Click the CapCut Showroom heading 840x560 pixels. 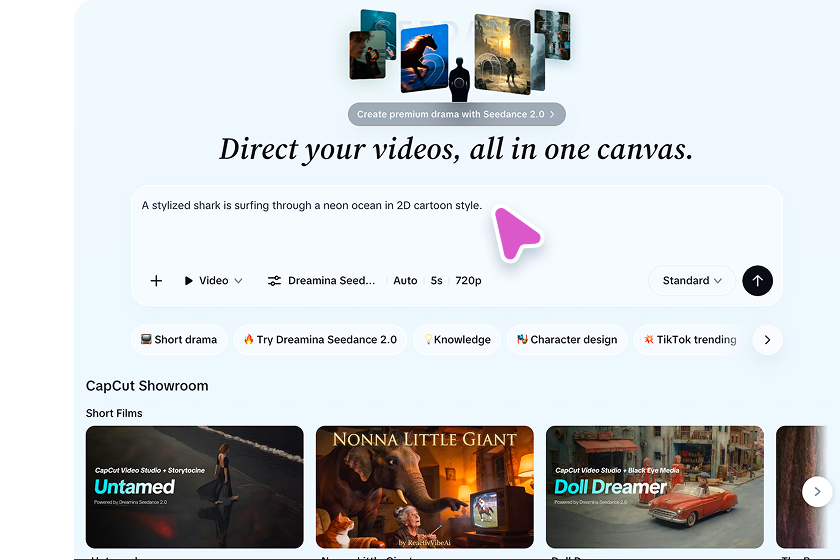[147, 386]
